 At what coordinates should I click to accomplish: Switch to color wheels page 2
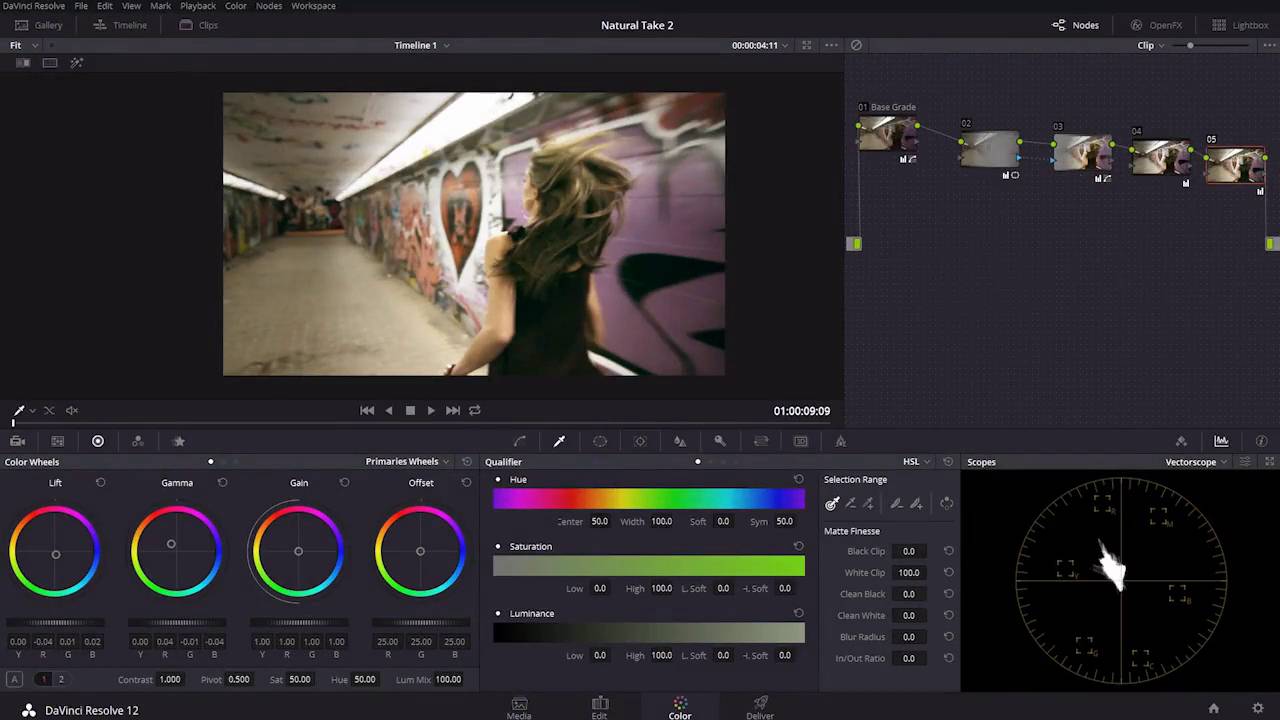tap(61, 680)
